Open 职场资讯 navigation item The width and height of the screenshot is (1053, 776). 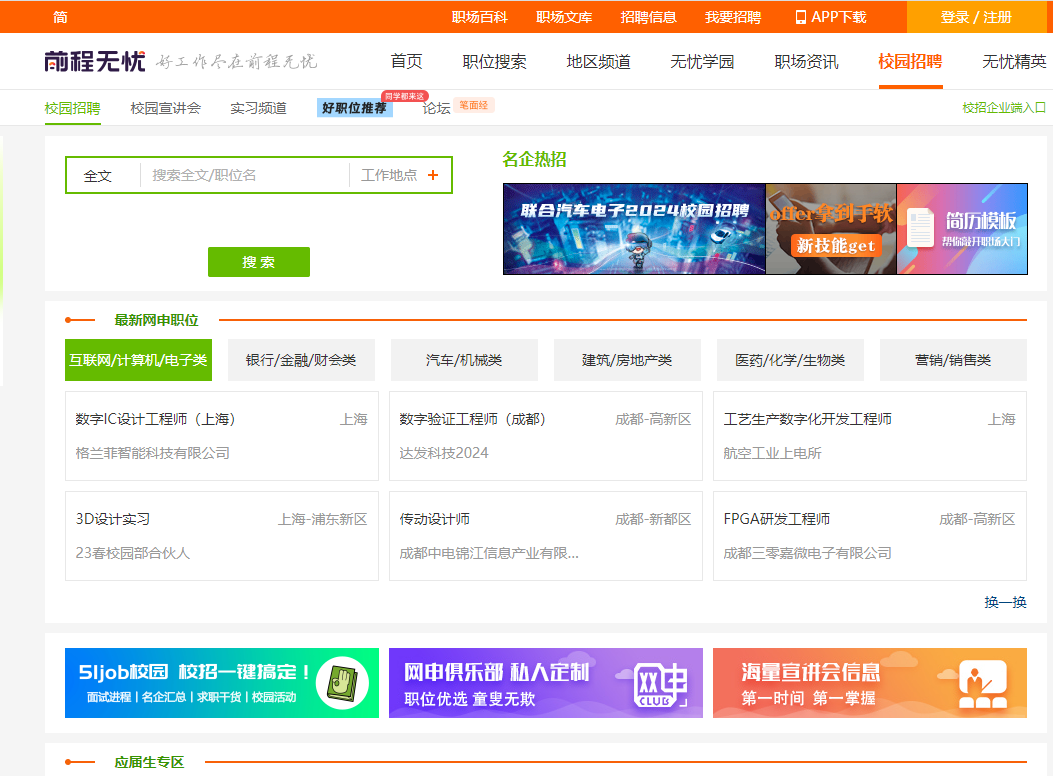[806, 62]
